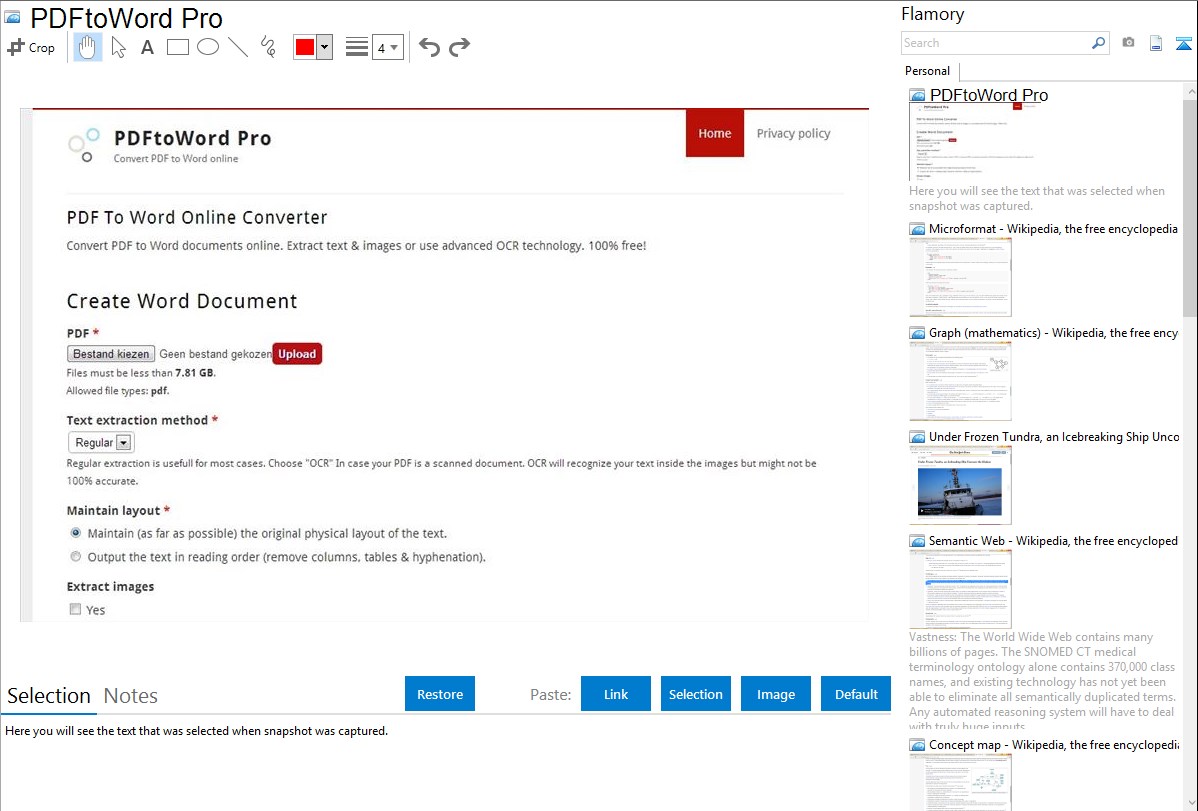
Task: Paste as Image
Action: click(x=776, y=694)
